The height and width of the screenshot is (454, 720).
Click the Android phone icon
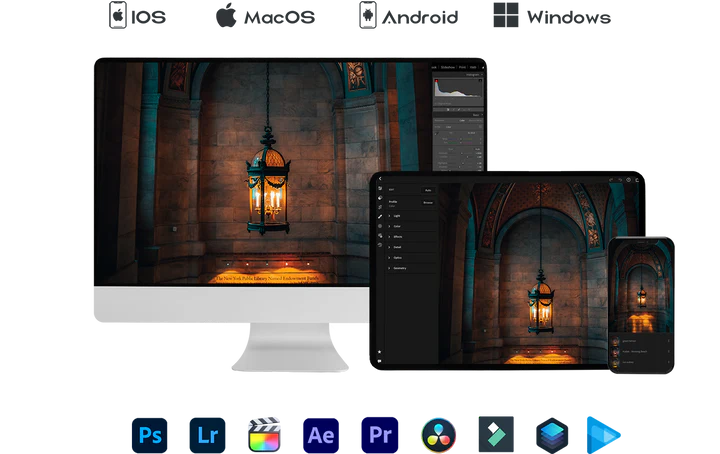367,15
